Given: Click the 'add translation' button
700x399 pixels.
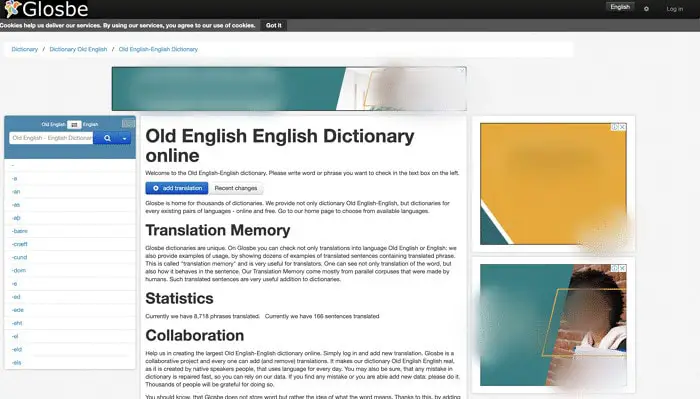Looking at the screenshot, I should [177, 188].
